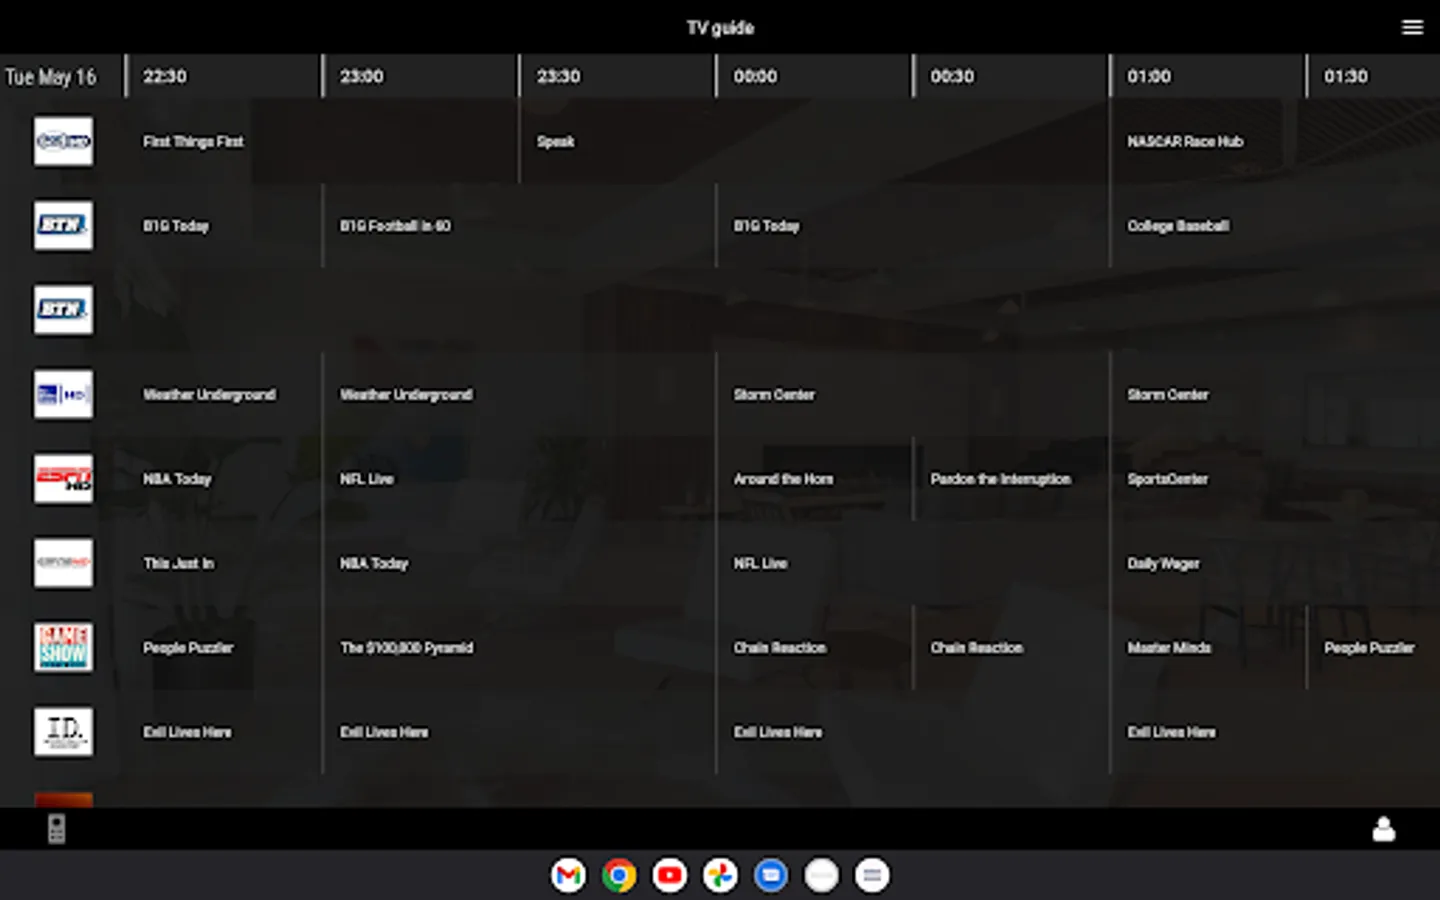Select the channel logo beside This Just In
1440x900 pixels.
click(x=63, y=563)
